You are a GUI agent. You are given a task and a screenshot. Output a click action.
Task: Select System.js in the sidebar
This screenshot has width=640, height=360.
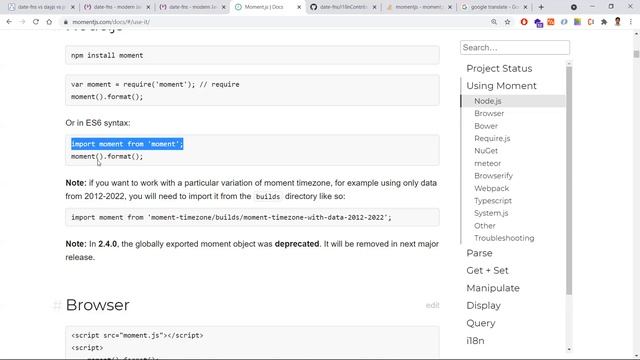point(491,213)
